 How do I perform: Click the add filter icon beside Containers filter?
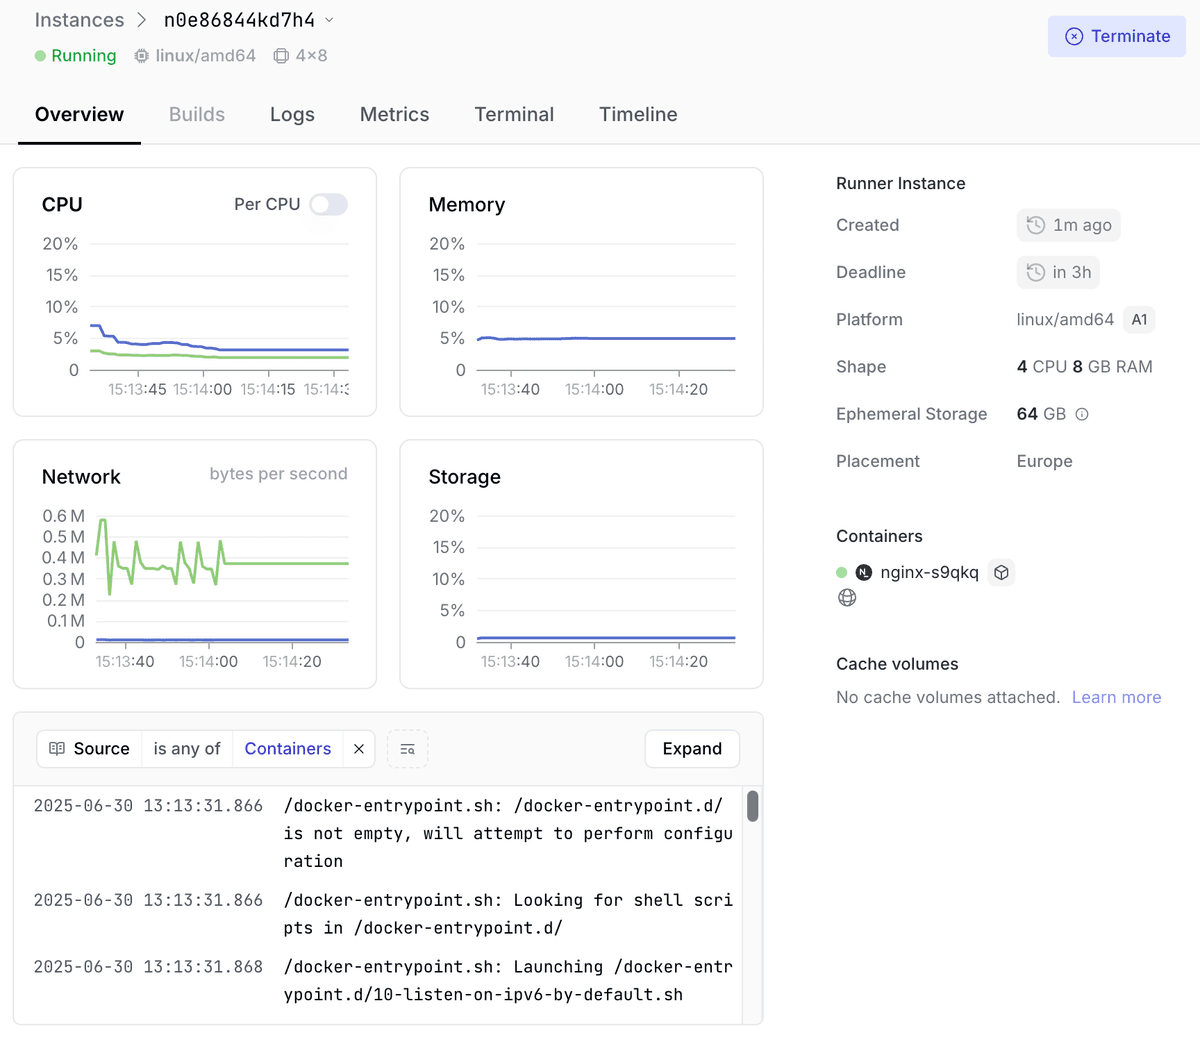click(407, 749)
